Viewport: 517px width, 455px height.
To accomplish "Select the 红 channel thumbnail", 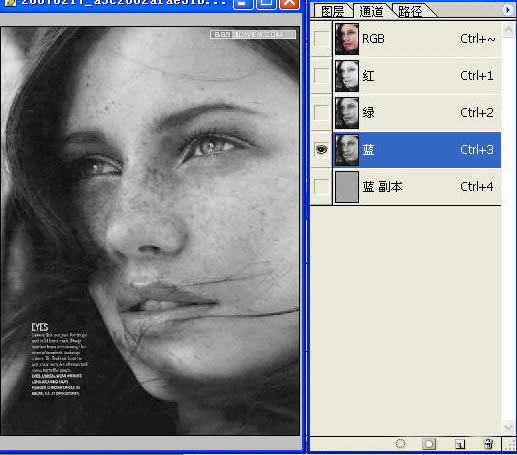I will click(347, 76).
